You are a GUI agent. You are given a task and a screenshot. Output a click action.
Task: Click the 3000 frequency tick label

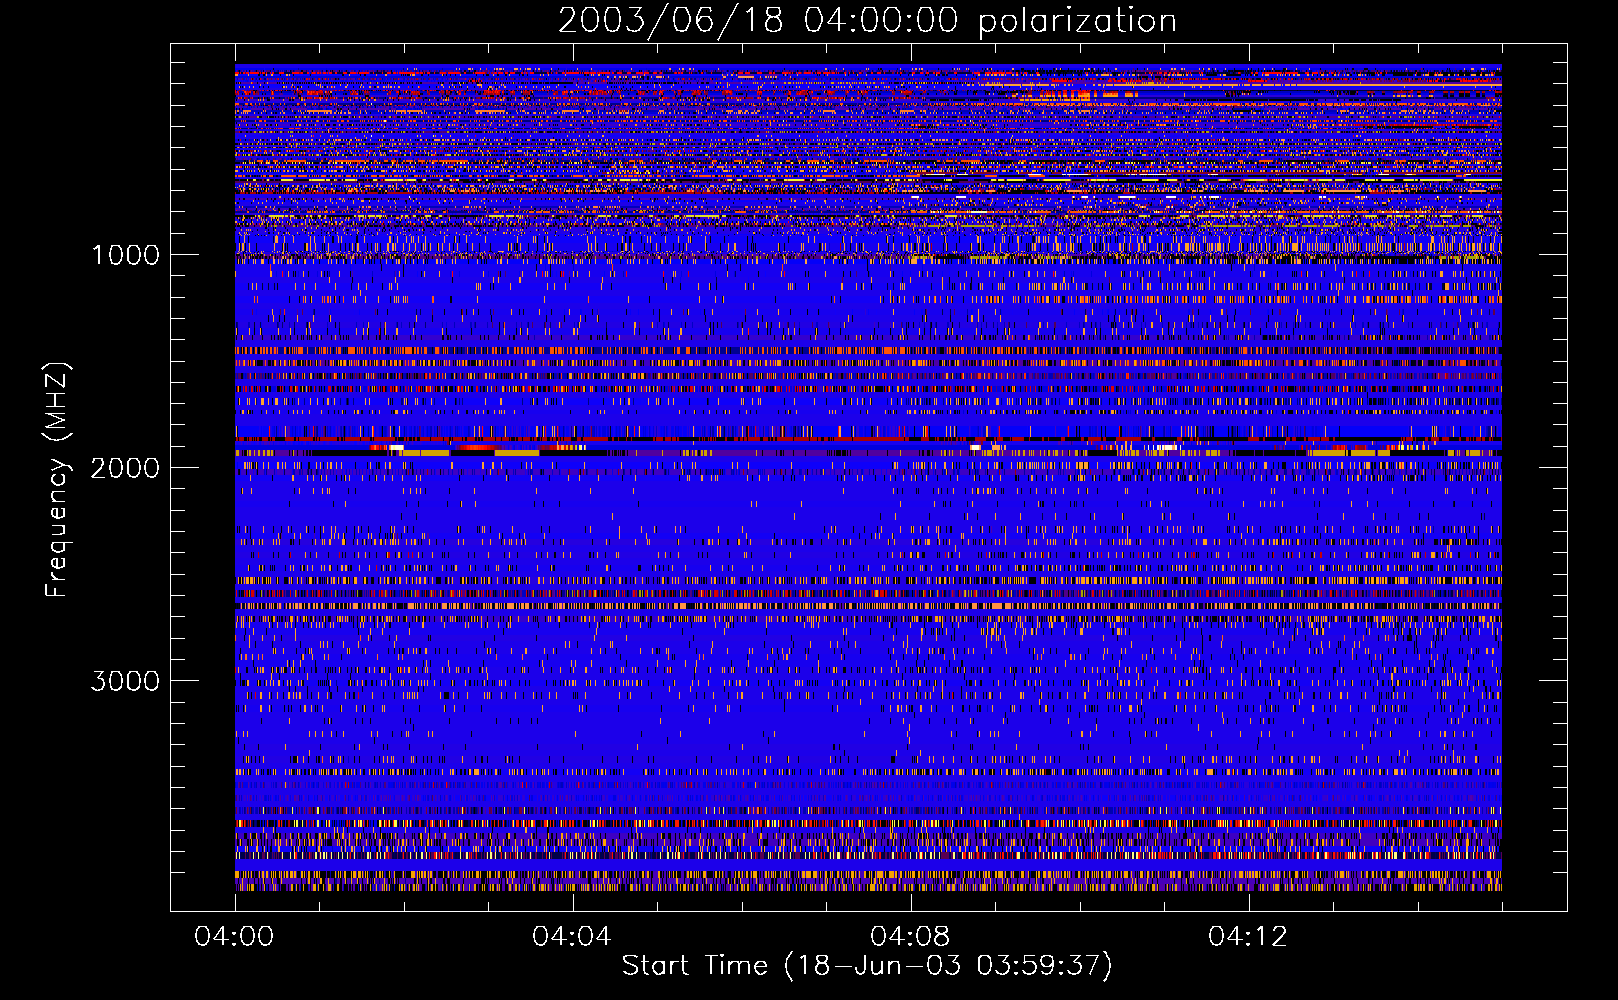(x=125, y=681)
